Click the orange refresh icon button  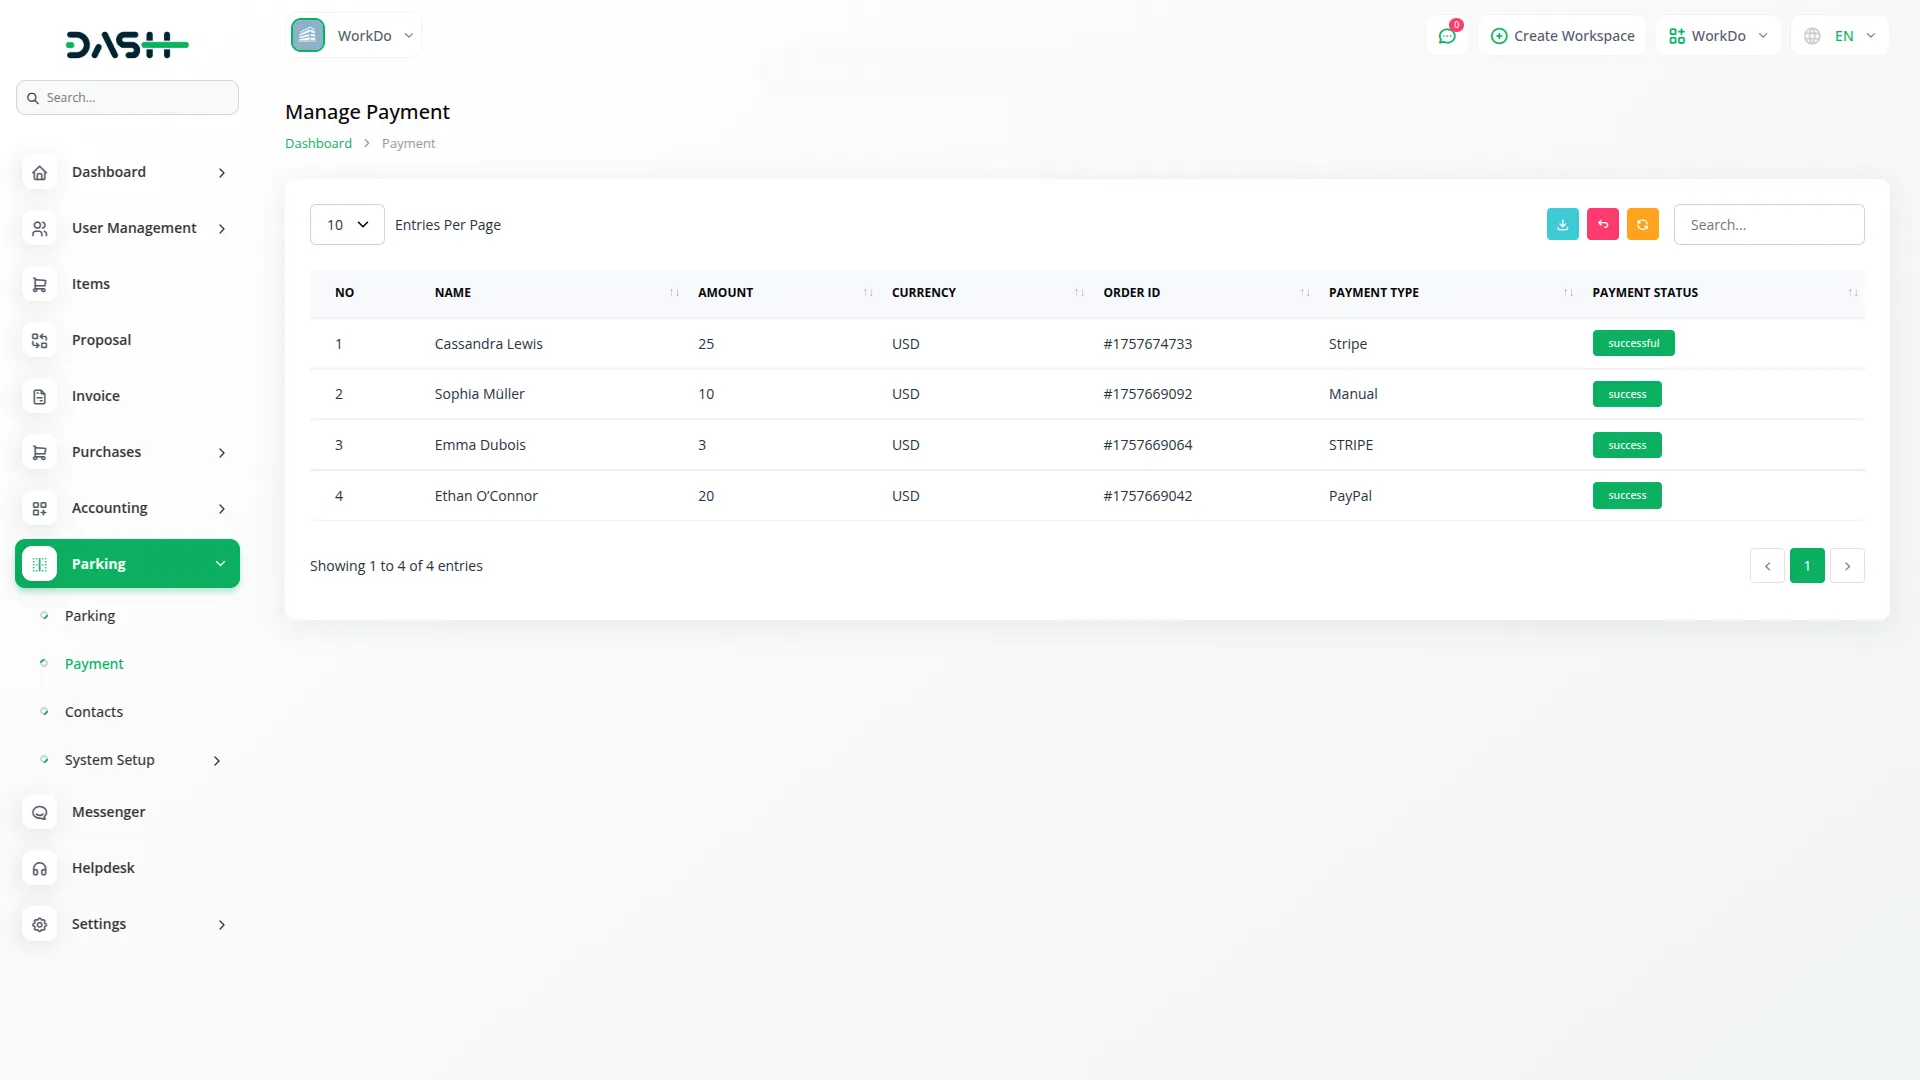[1642, 225]
